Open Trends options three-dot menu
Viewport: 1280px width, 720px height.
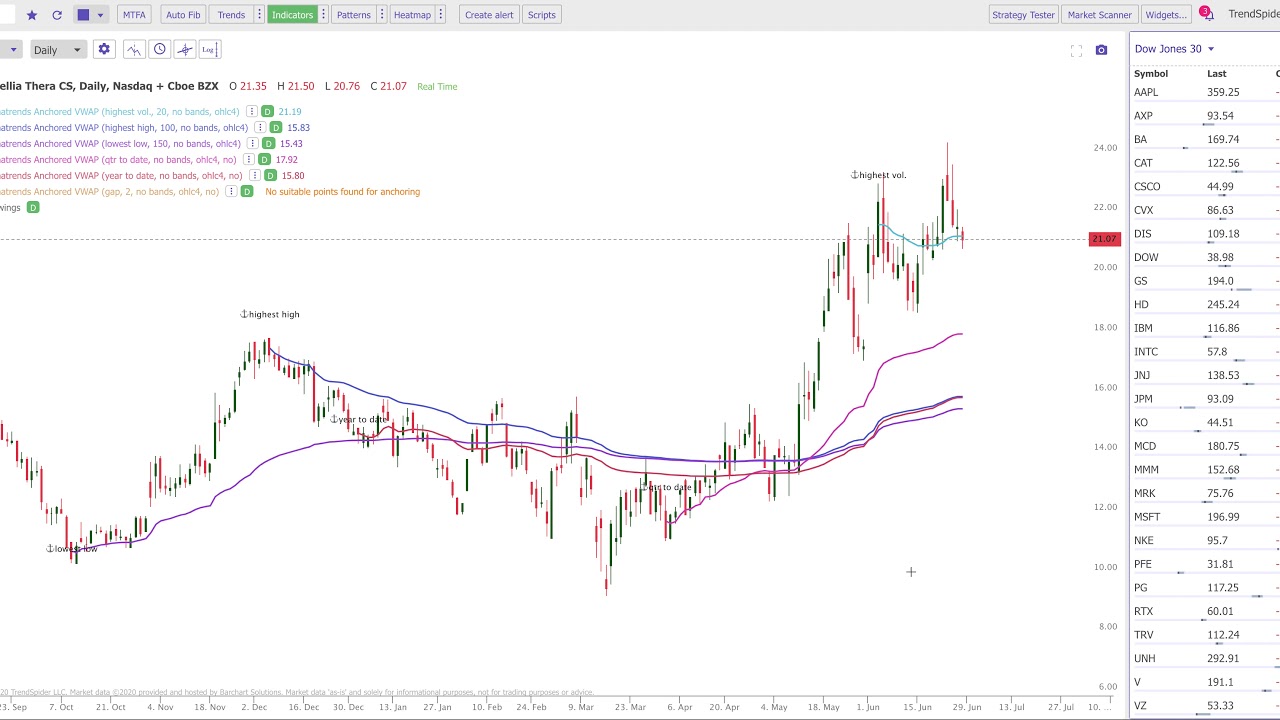point(259,15)
